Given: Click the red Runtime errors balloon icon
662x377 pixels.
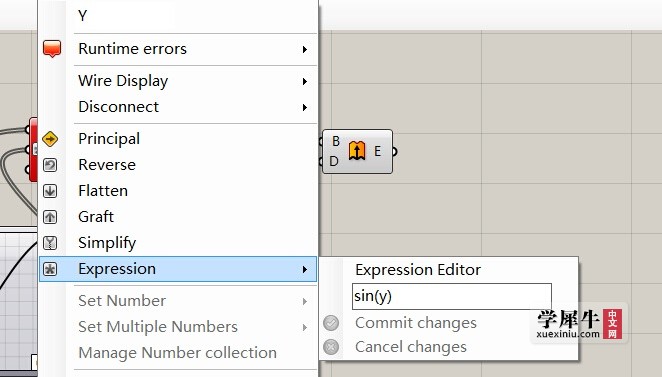Looking at the screenshot, I should click(52, 49).
